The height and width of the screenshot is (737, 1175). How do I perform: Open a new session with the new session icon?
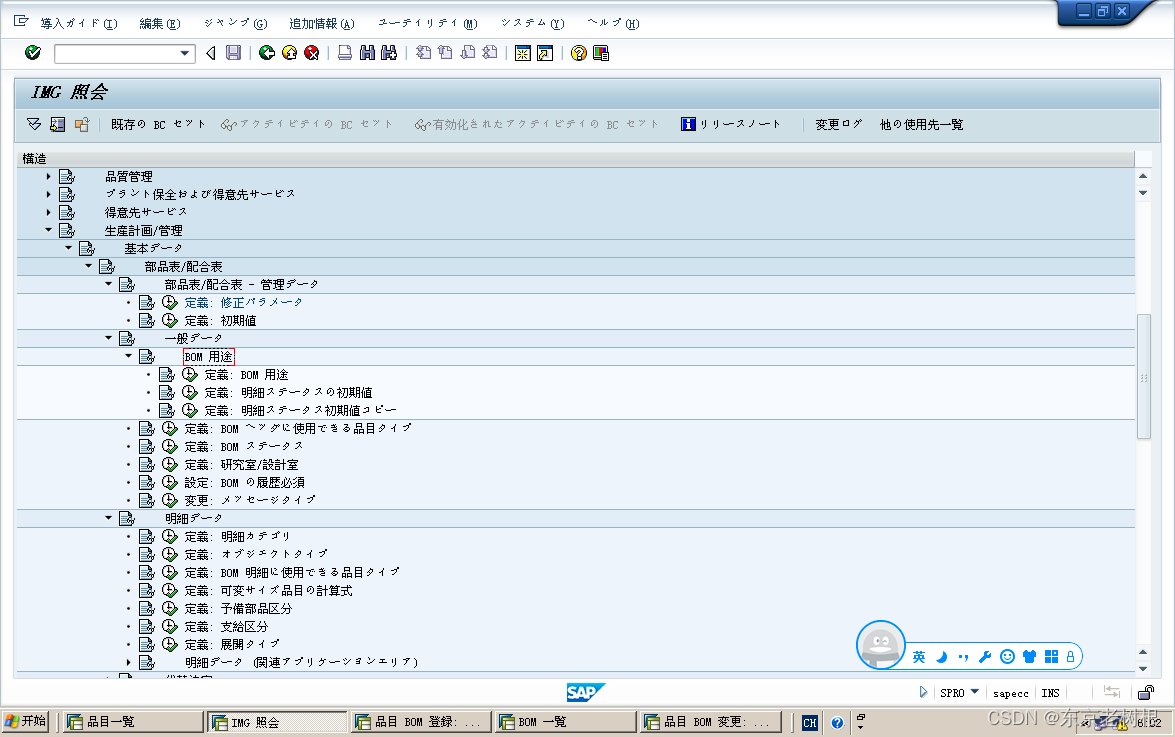(x=524, y=52)
